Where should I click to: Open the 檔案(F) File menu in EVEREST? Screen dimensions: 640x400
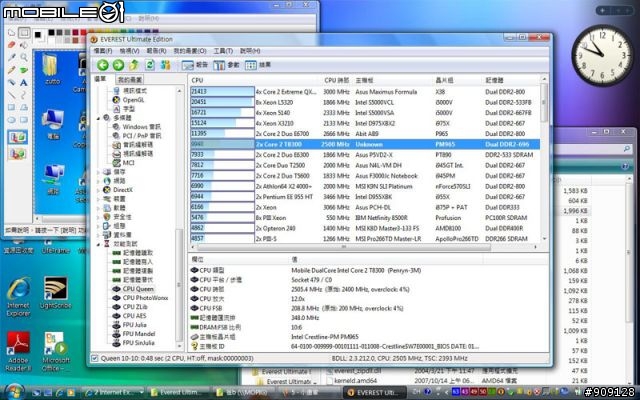pos(103,51)
